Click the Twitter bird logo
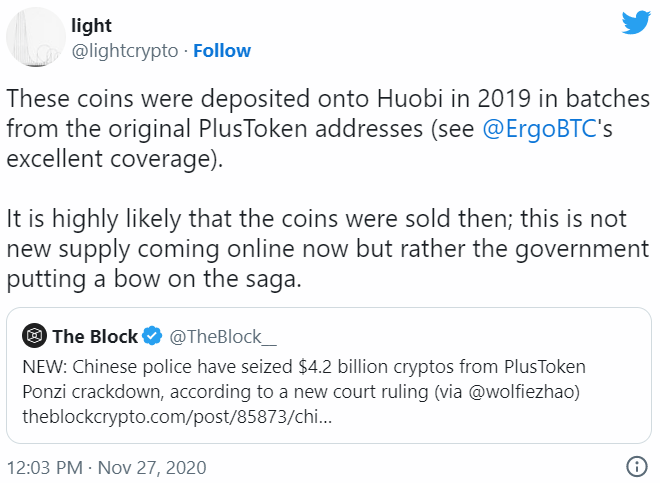This screenshot has width=660, height=483. [635, 24]
